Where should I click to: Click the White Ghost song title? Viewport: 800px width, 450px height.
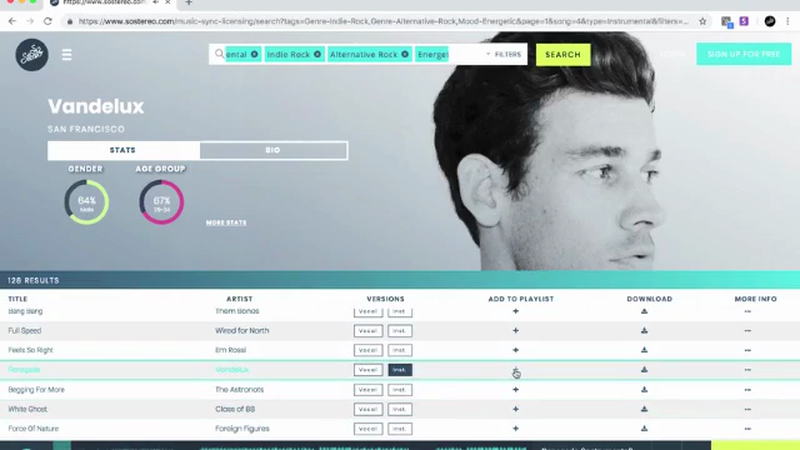(x=28, y=409)
